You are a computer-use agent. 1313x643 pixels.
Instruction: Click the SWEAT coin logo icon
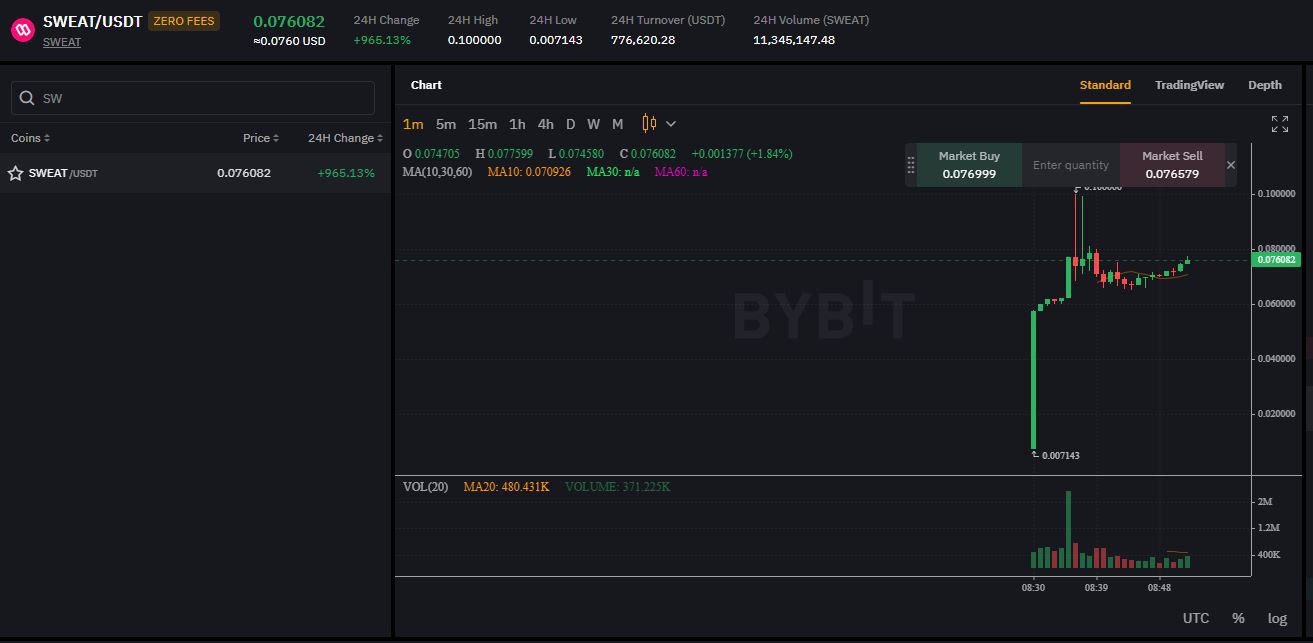(22, 30)
